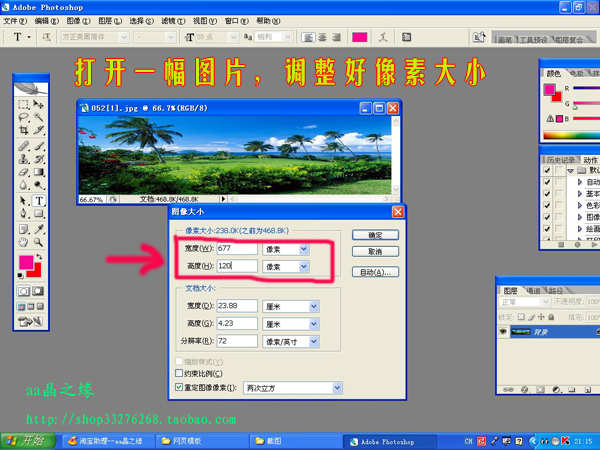Swap foreground and background colors
Image resolution: width=600 pixels, height=450 pixels.
[x=39, y=257]
